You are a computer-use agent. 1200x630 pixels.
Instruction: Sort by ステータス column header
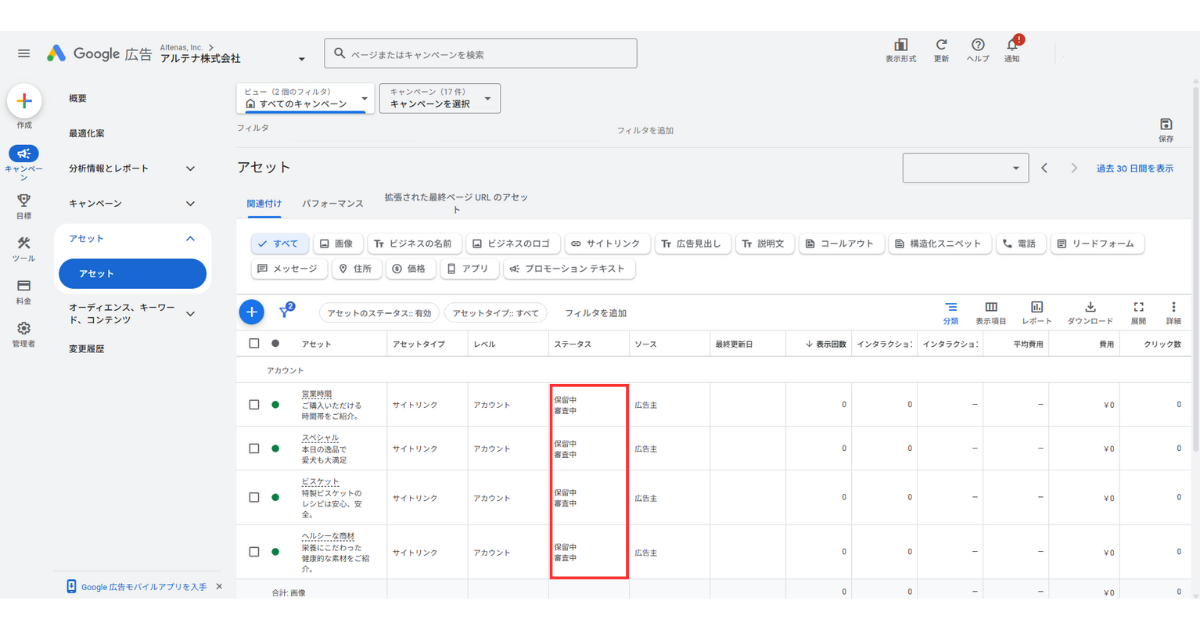click(573, 344)
